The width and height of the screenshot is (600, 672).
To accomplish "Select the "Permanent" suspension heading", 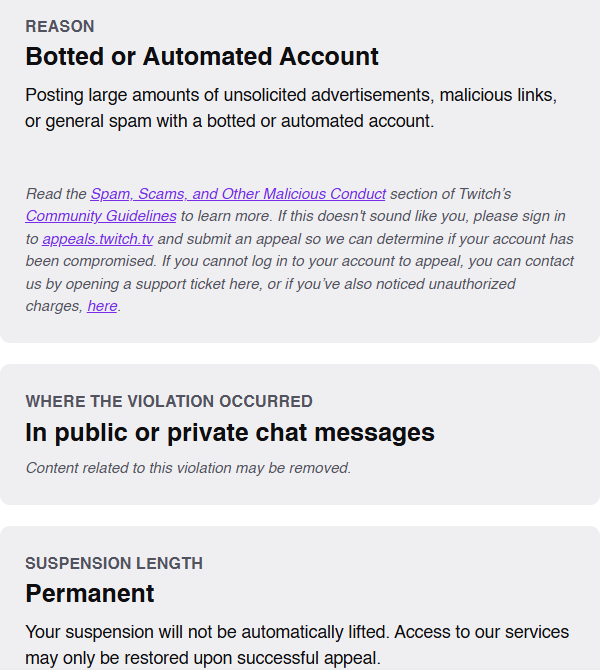I will point(90,594).
